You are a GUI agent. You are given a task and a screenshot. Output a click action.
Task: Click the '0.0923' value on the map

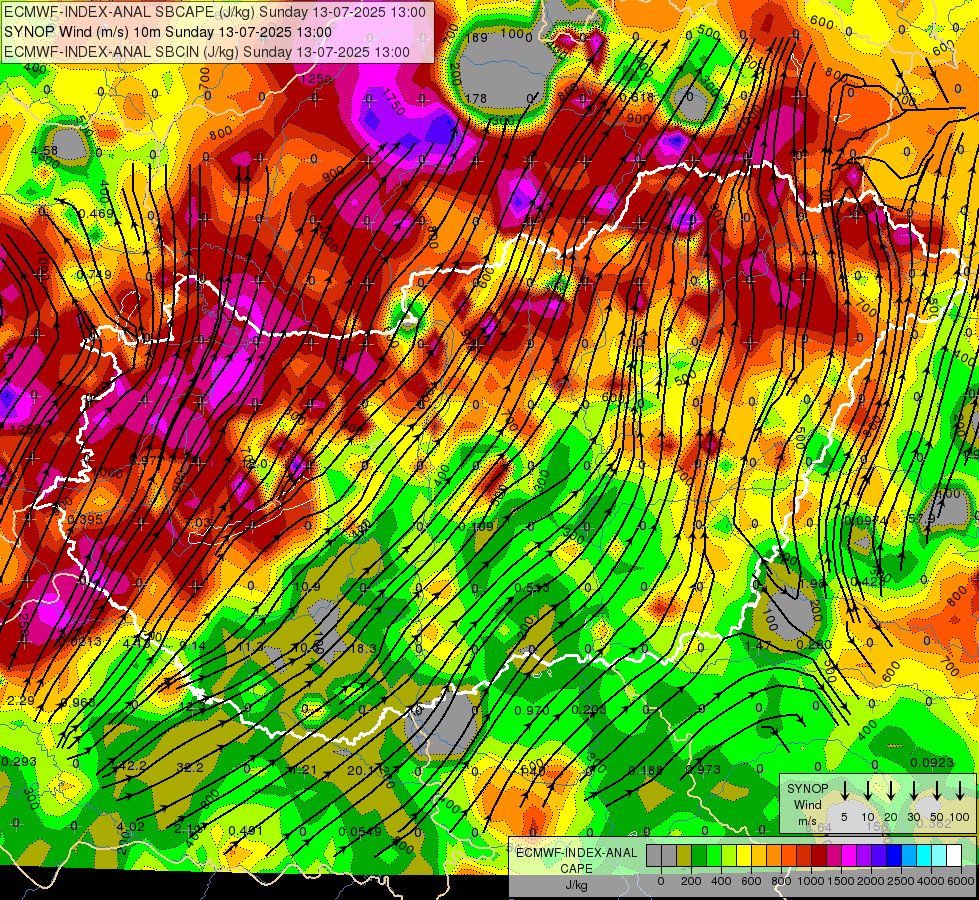coord(932,762)
